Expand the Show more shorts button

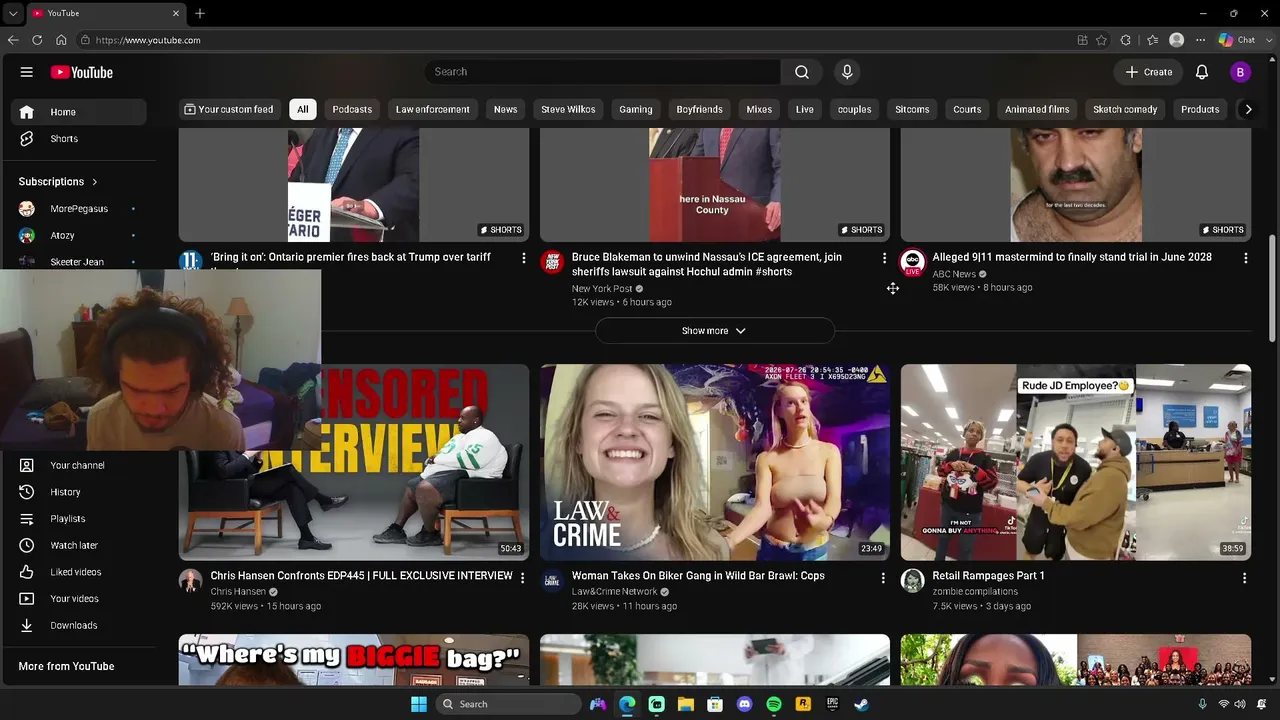[x=714, y=331]
